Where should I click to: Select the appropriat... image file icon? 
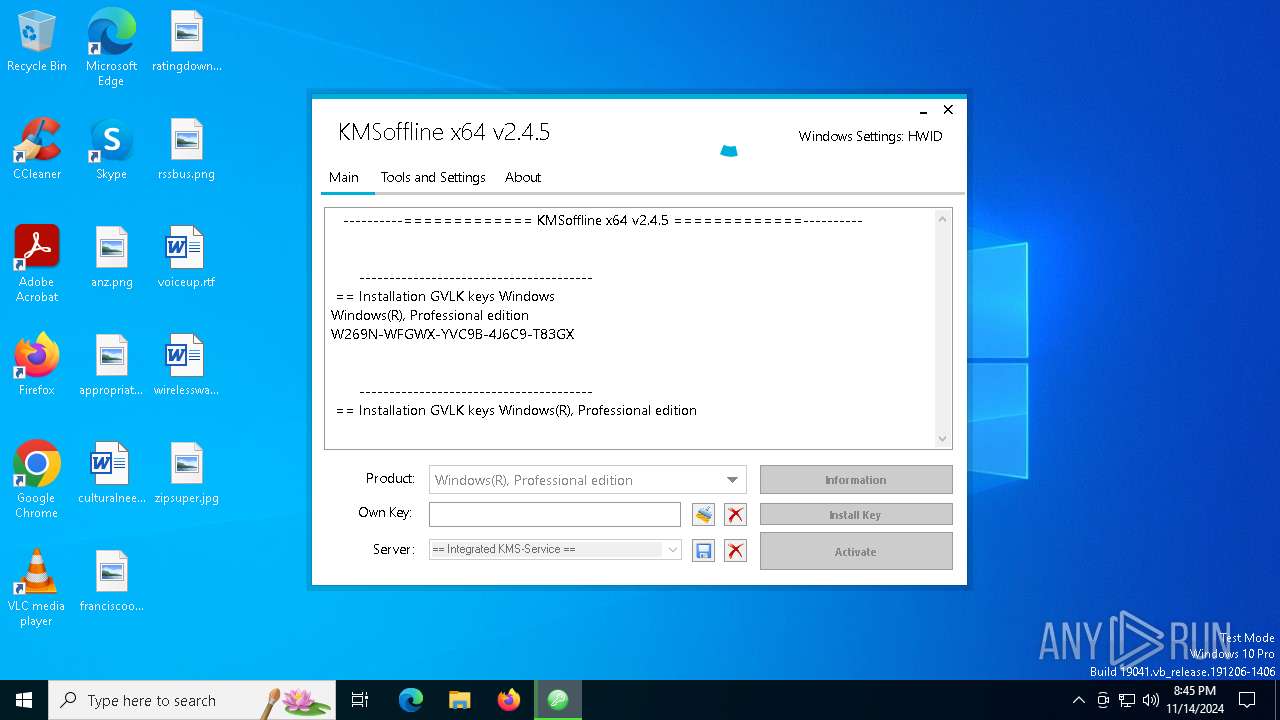111,366
